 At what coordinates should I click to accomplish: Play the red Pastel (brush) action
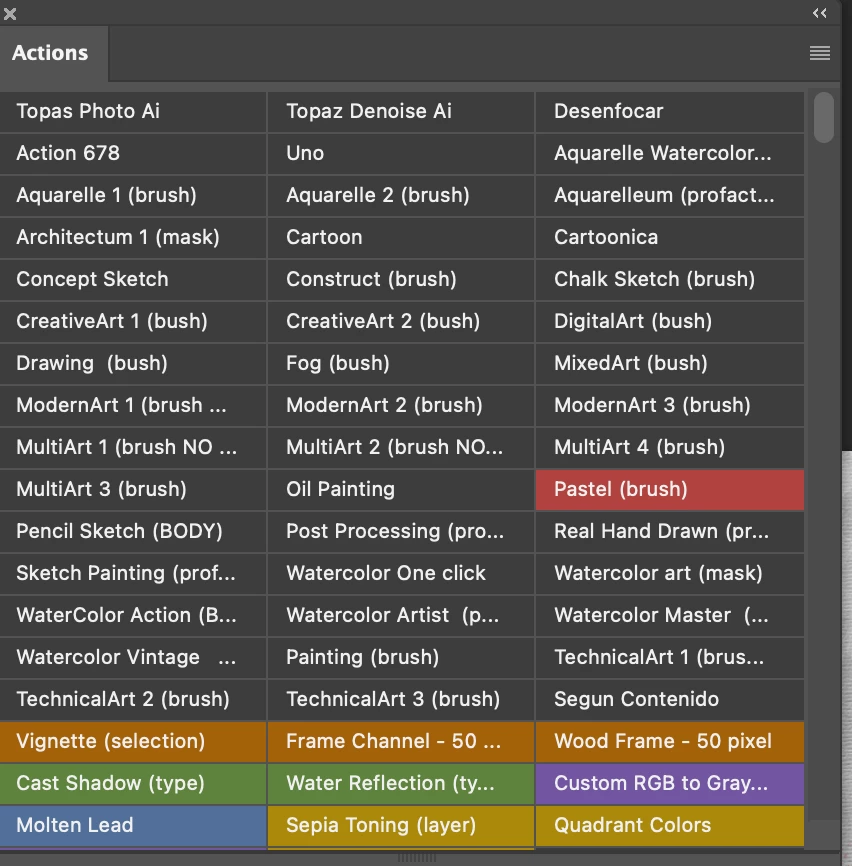[x=670, y=489]
